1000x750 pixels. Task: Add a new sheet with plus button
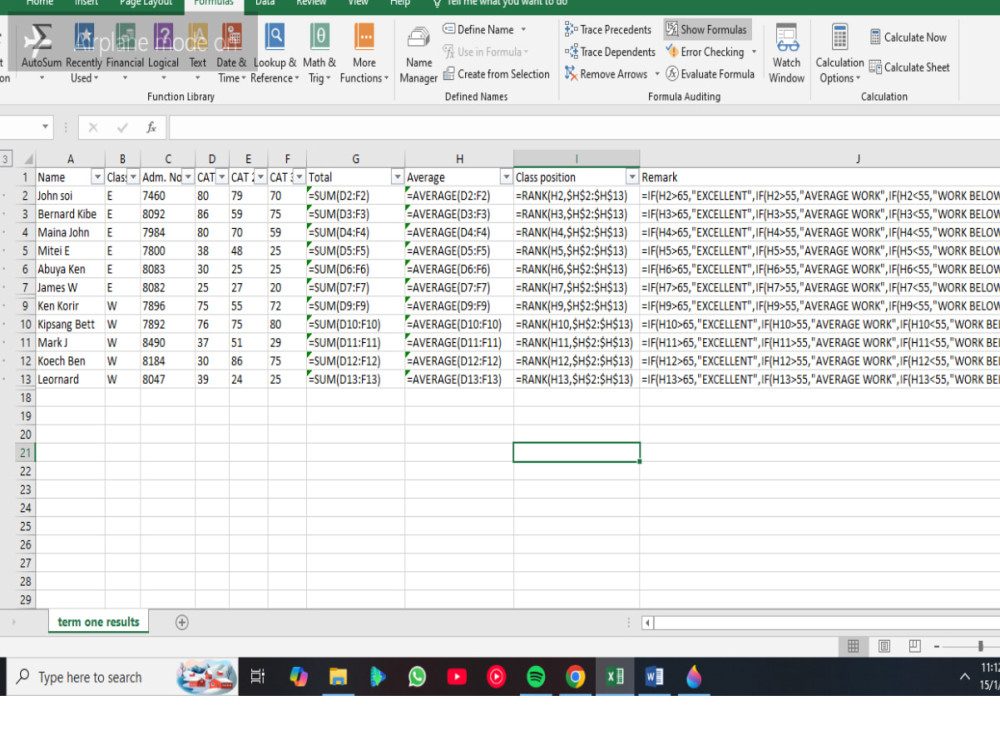coord(182,622)
